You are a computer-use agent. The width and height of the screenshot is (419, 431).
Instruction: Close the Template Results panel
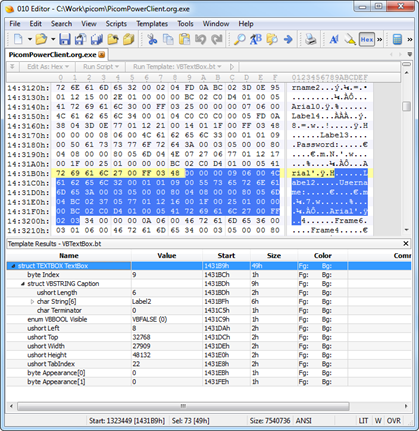[x=406, y=244]
